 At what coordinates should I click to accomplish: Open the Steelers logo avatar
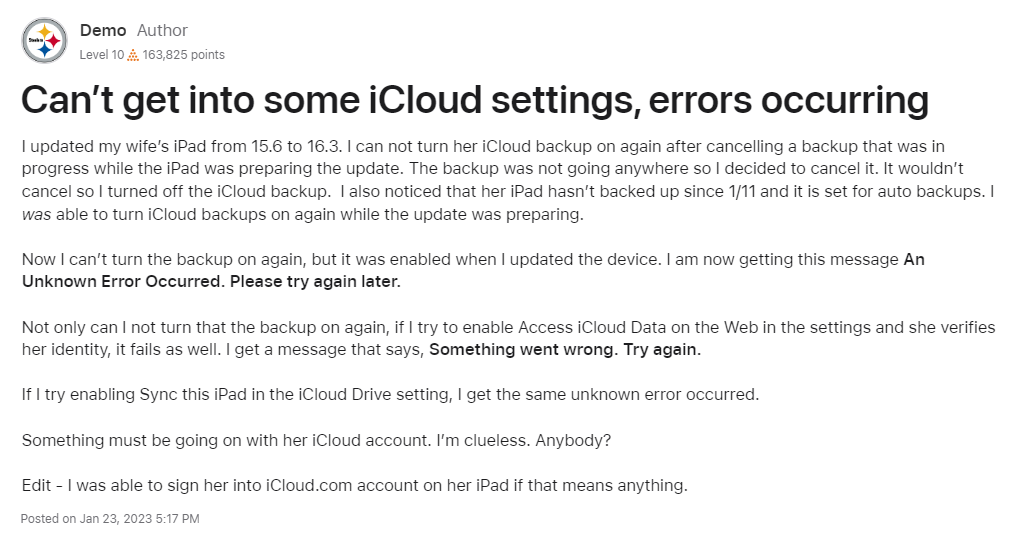click(45, 41)
